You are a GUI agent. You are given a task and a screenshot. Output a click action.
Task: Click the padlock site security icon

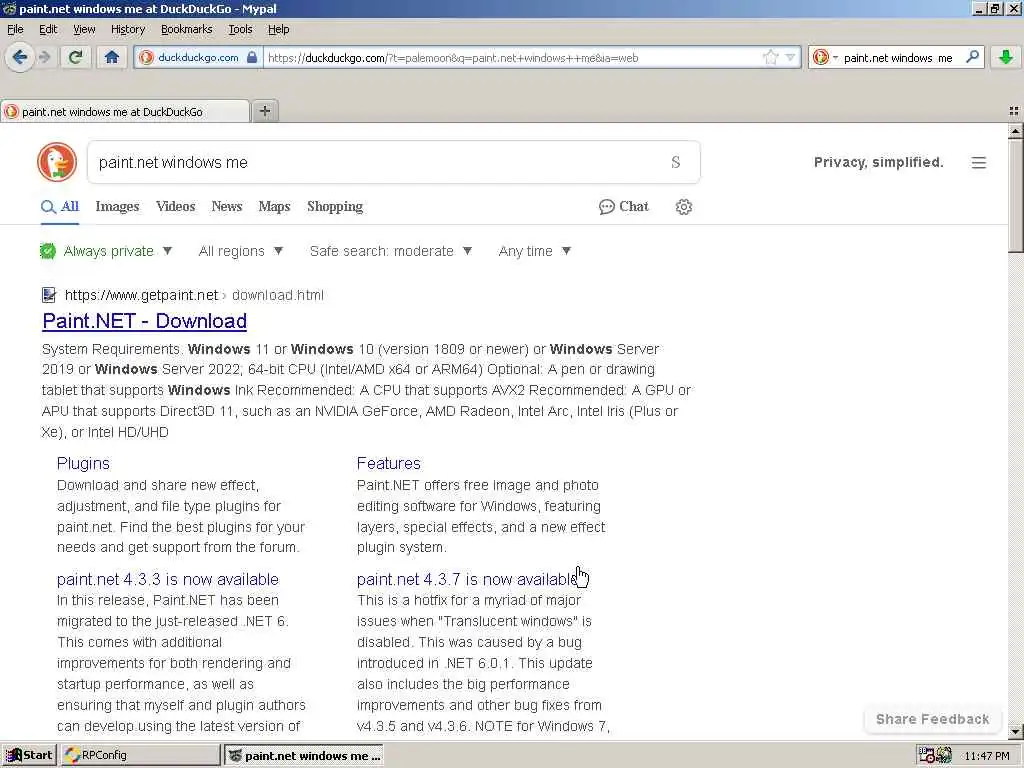click(x=252, y=57)
